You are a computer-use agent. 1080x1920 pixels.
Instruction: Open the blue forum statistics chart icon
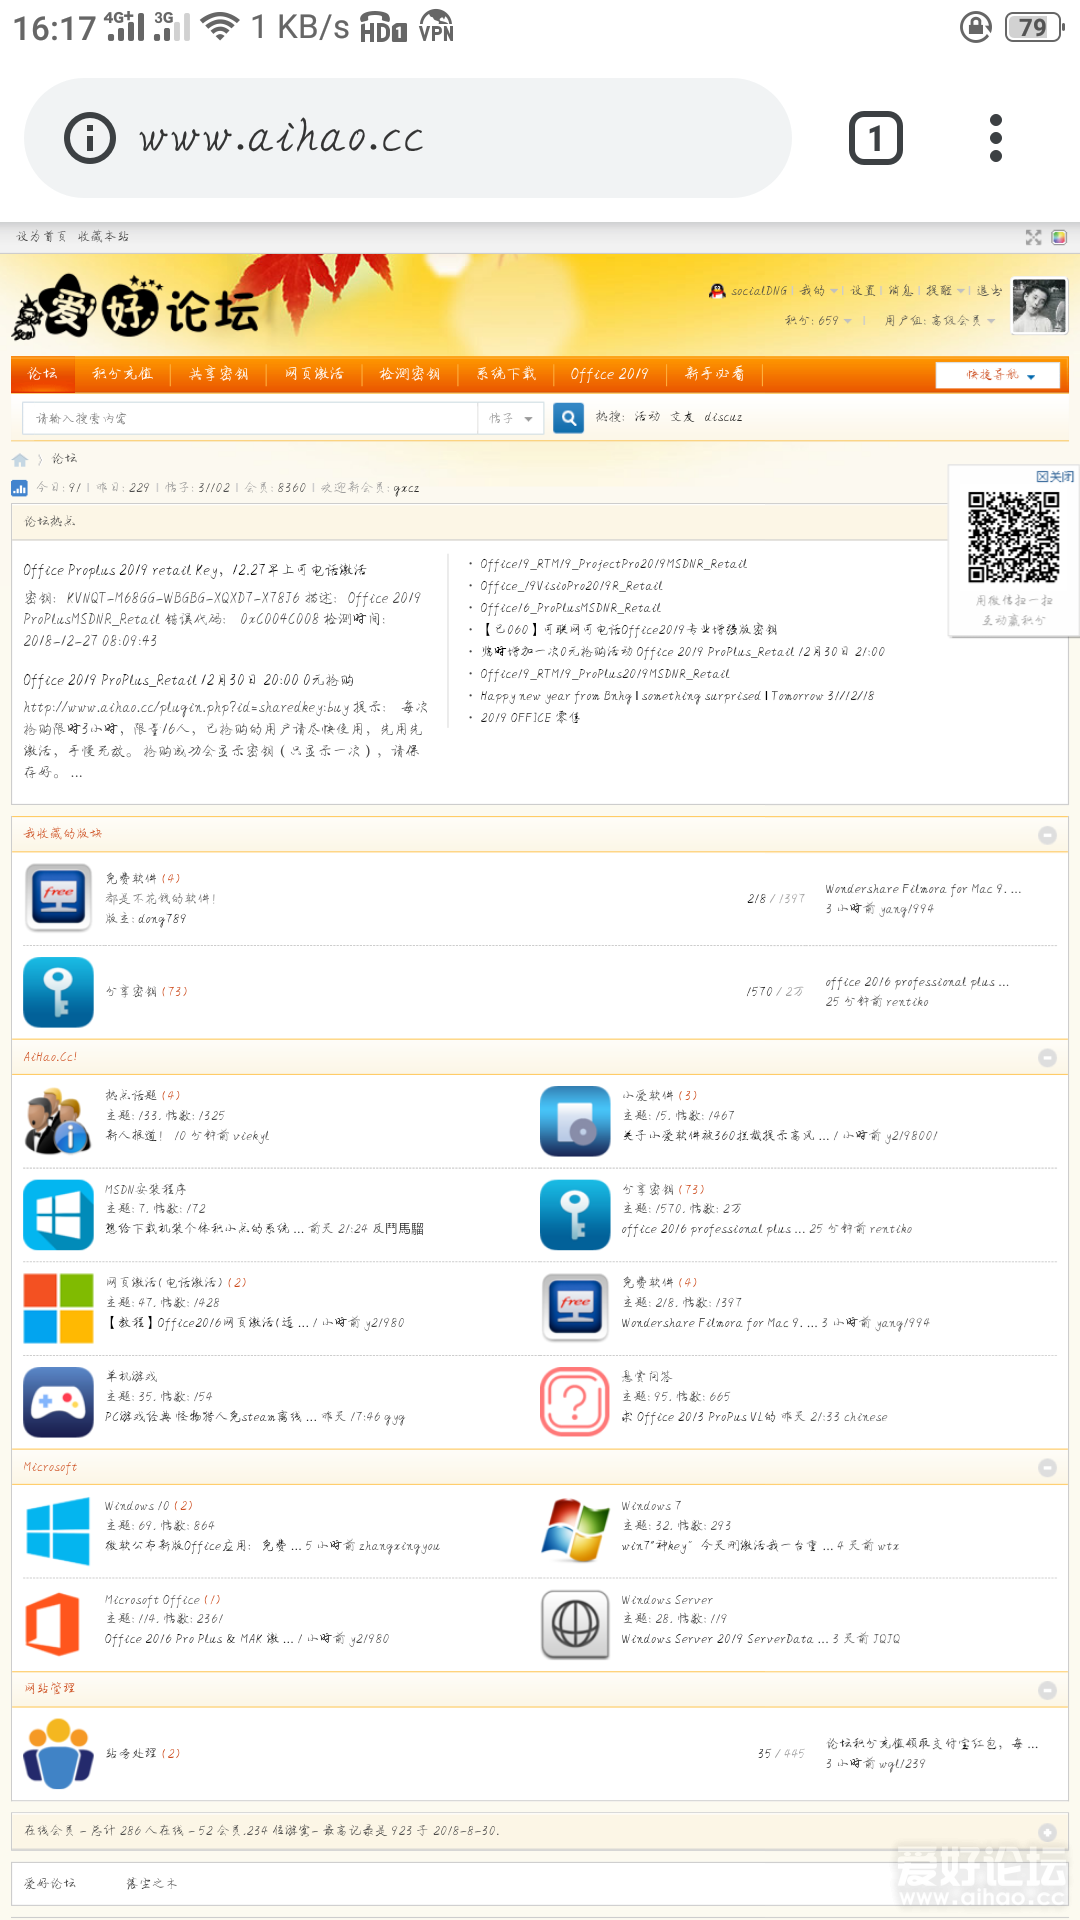pos(19,488)
